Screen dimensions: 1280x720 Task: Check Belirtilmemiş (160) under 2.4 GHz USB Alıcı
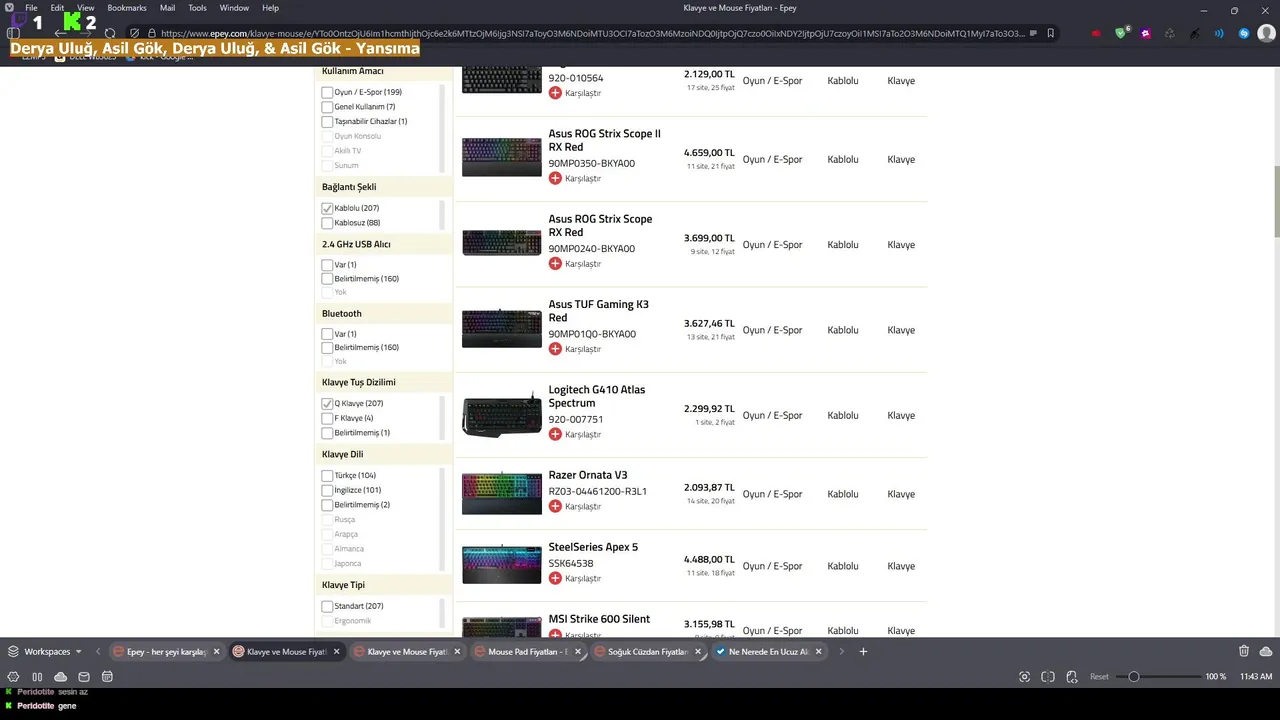pos(327,279)
